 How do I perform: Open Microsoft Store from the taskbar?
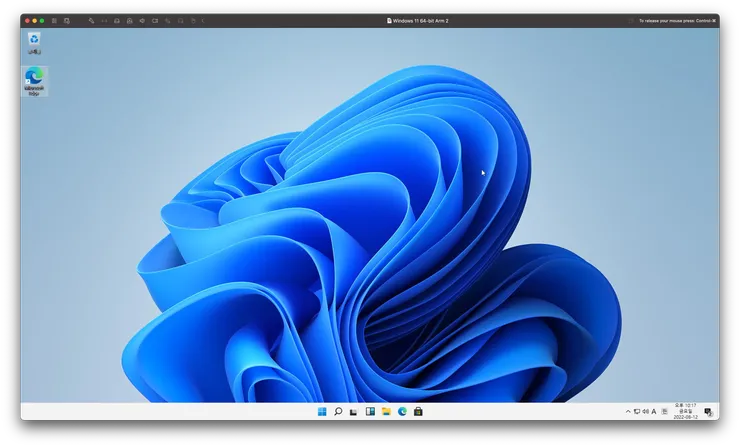coord(418,412)
